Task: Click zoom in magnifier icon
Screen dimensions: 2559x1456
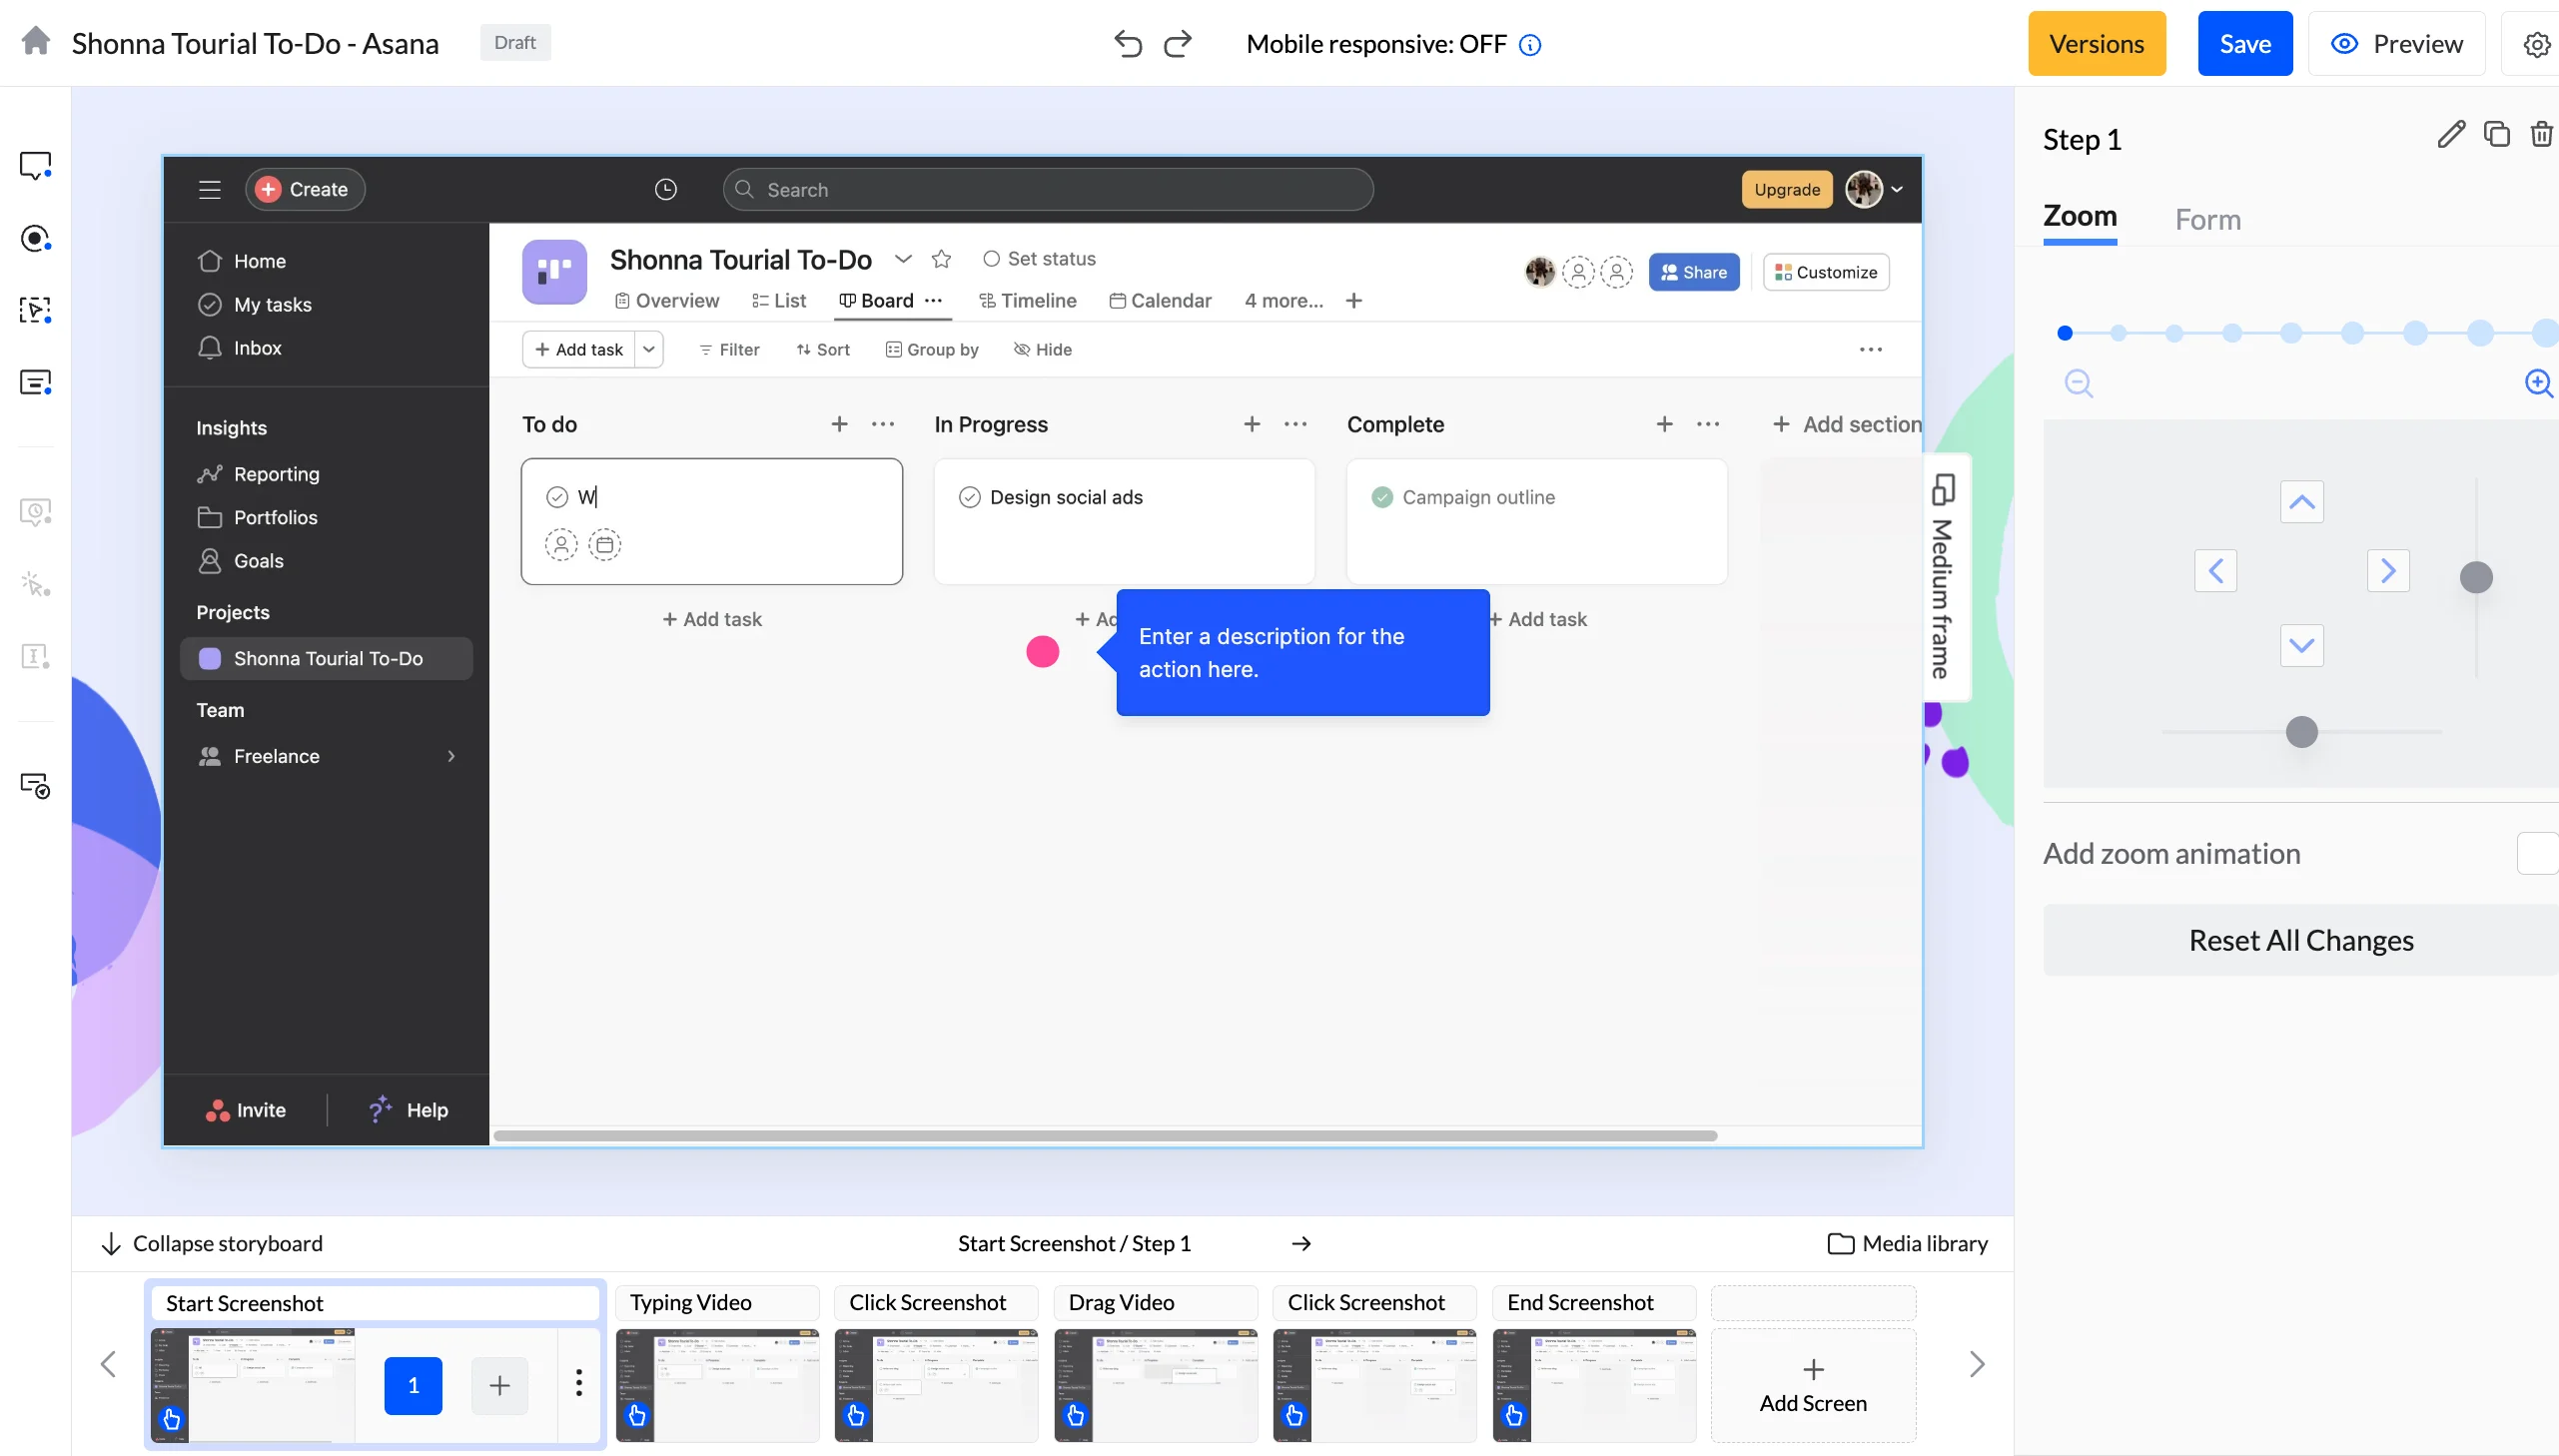Action: tap(2539, 383)
